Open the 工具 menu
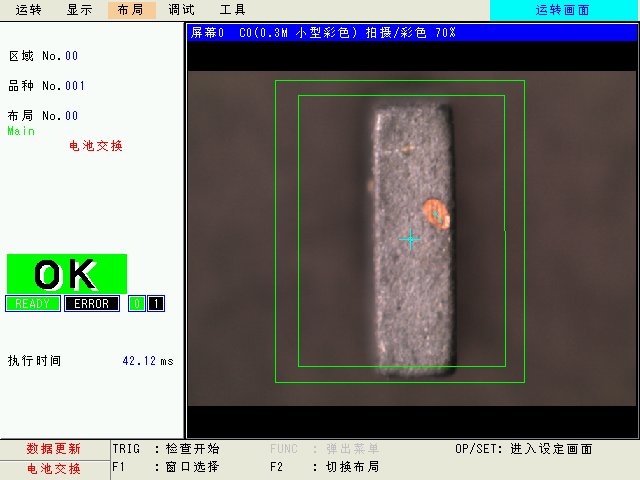The width and height of the screenshot is (640, 480). (232, 10)
